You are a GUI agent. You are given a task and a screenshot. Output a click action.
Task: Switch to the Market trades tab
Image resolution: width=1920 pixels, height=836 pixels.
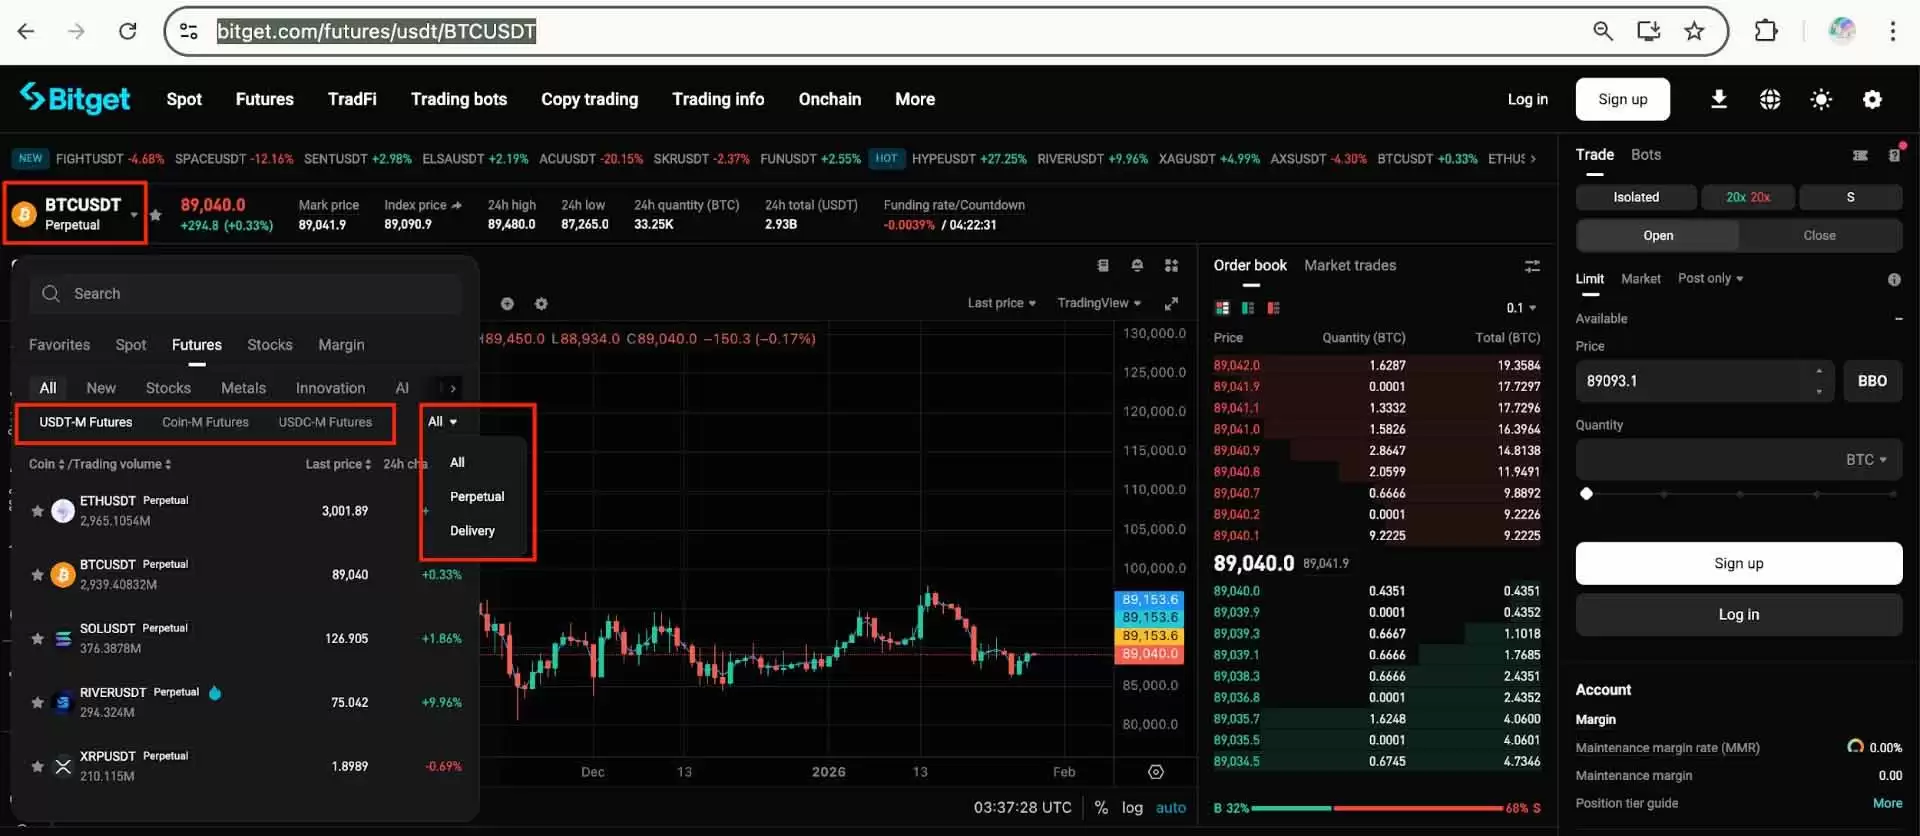1349,265
